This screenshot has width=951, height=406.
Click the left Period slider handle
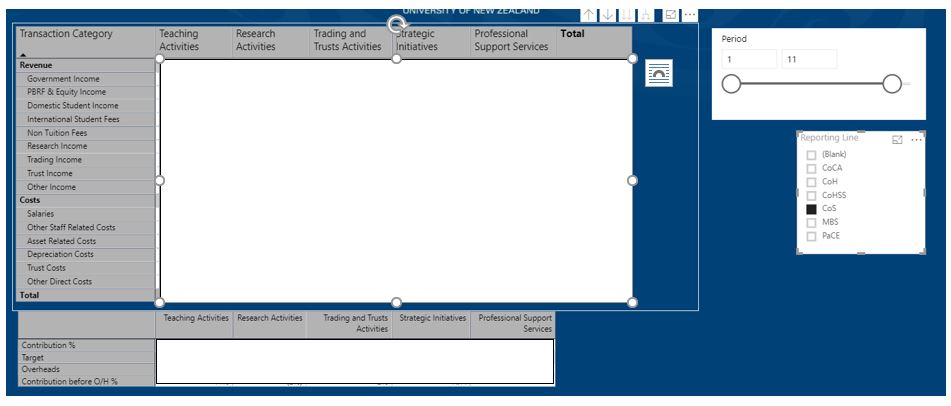click(732, 84)
